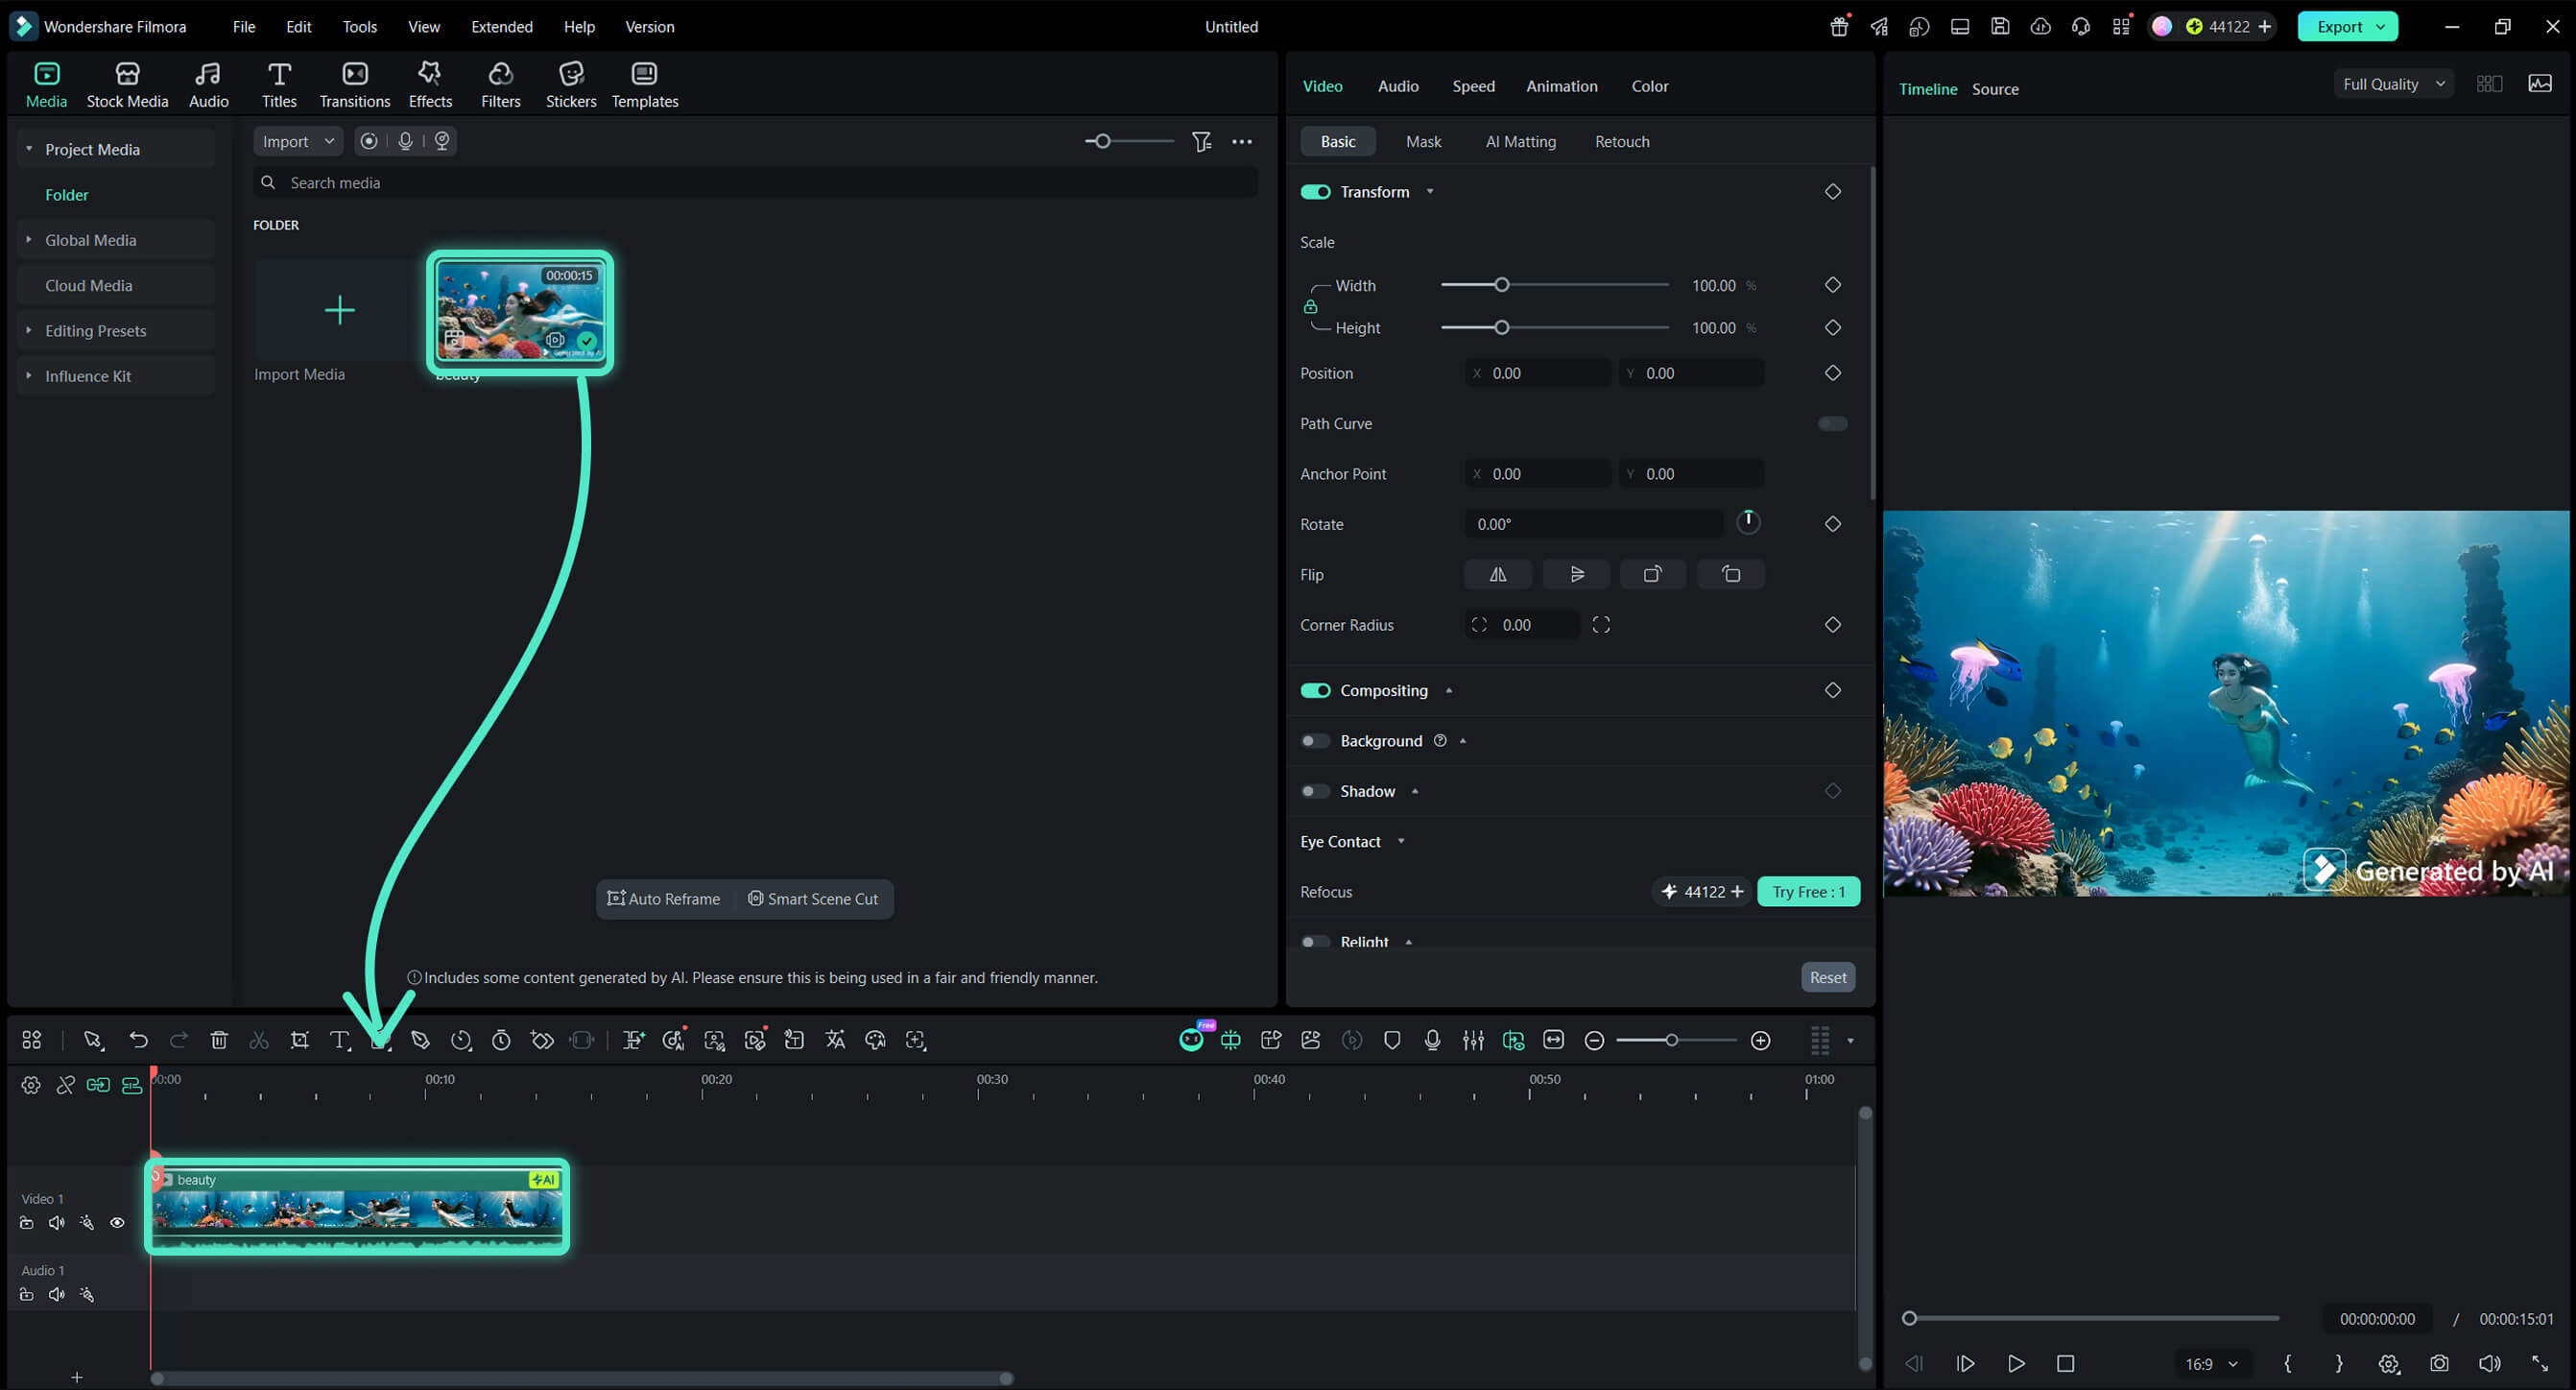
Task: Open the Export button dropdown arrow
Action: click(2381, 27)
